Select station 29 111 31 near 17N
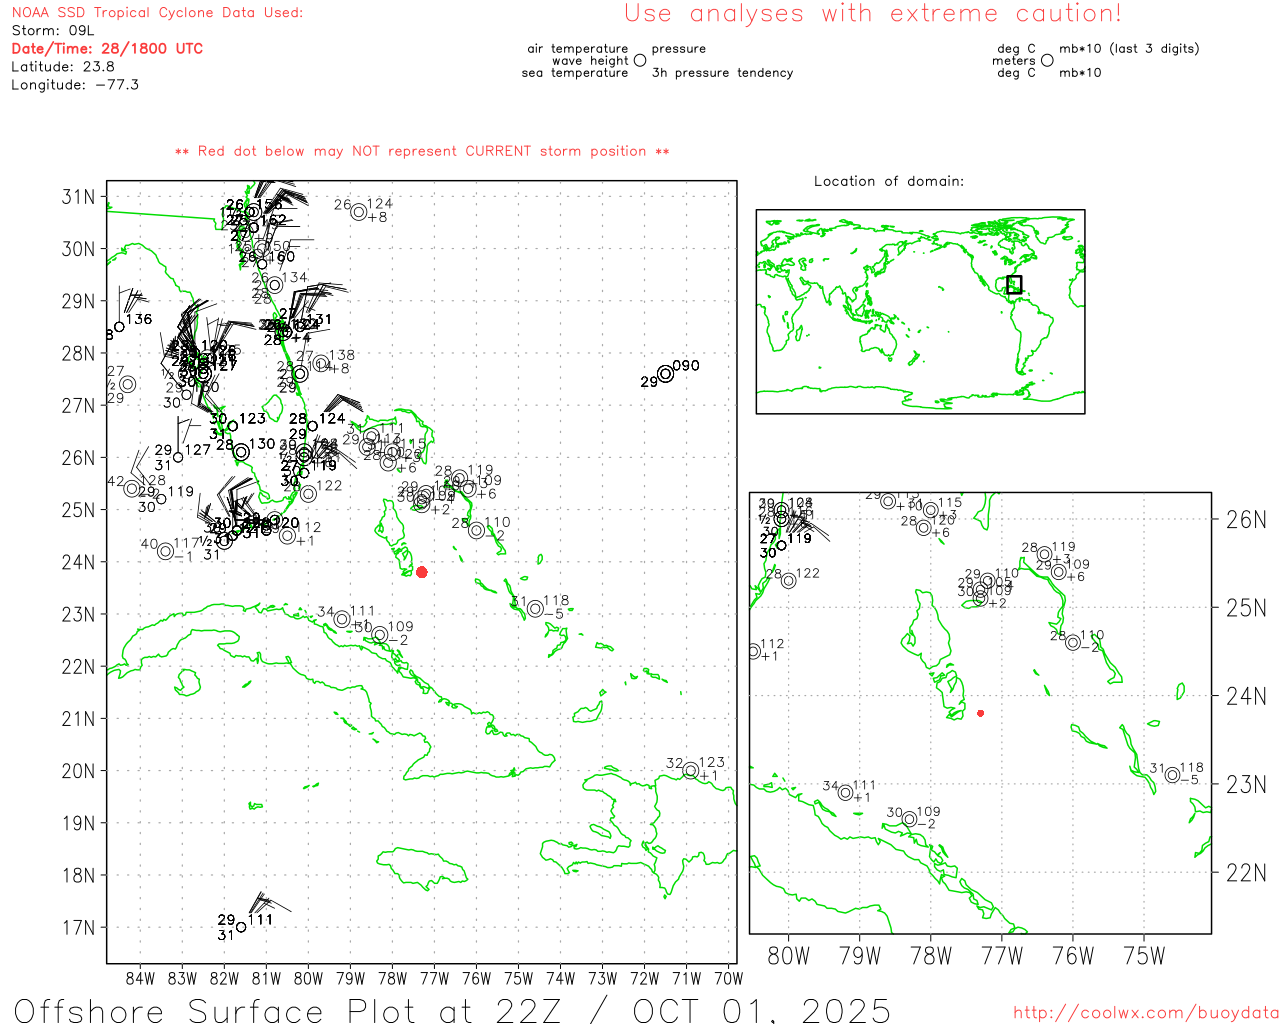Viewport: 1280px width, 1024px height. click(x=240, y=927)
